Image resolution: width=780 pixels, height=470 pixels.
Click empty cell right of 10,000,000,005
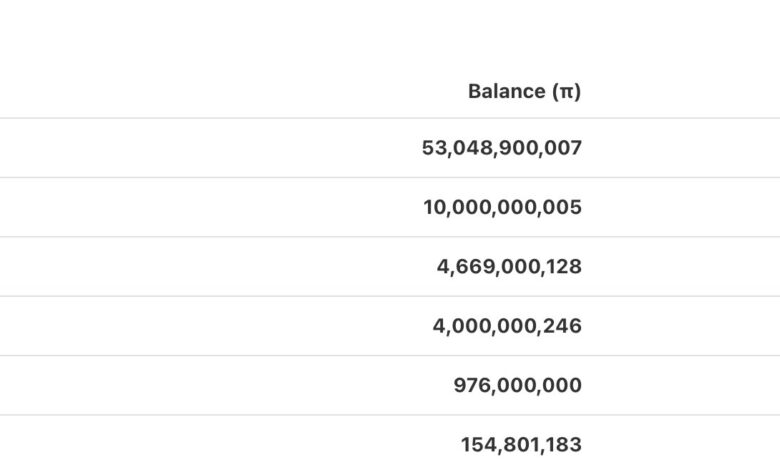point(686,207)
